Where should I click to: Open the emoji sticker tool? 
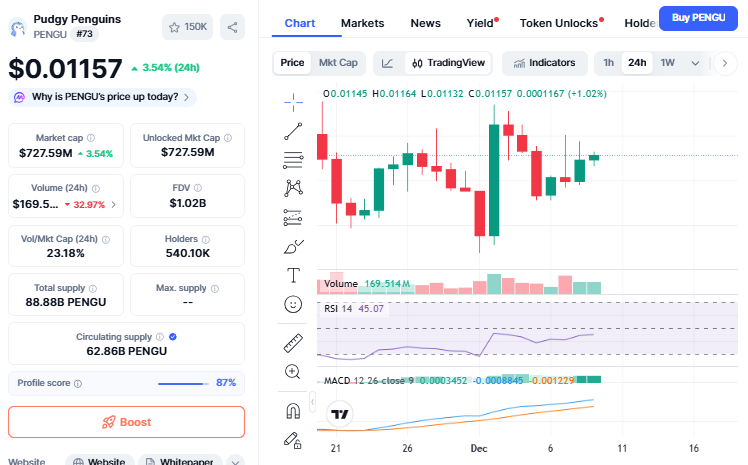pyautogui.click(x=293, y=304)
